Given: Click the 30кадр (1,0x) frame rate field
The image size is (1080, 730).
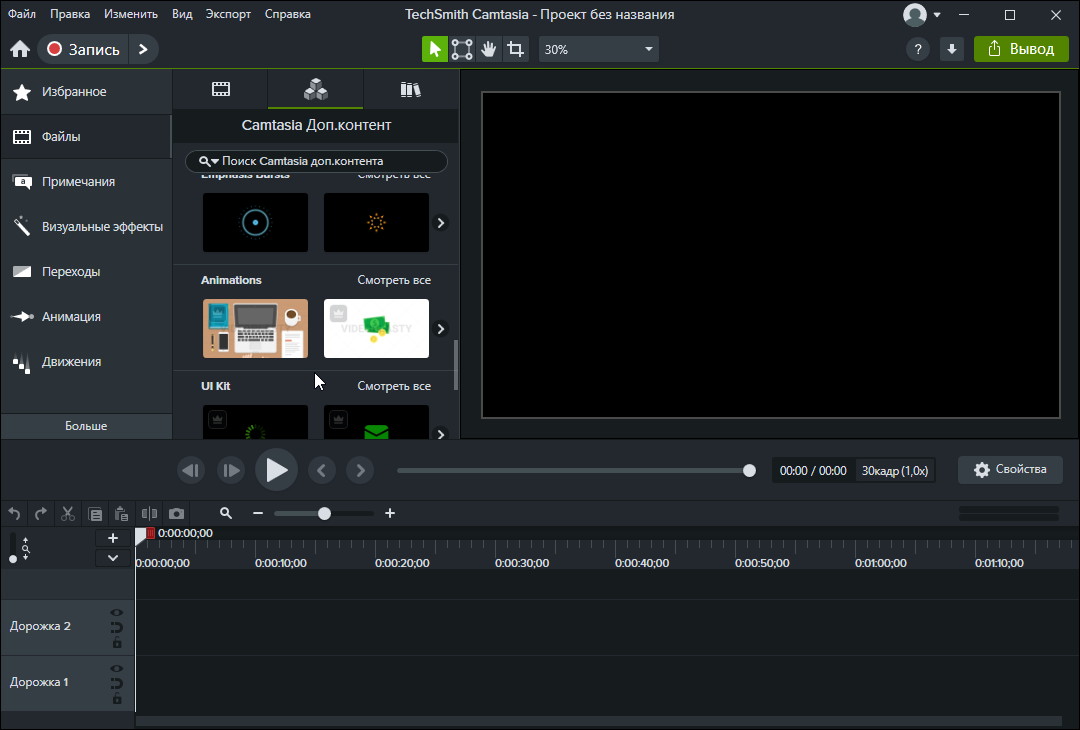Looking at the screenshot, I should pyautogui.click(x=895, y=470).
